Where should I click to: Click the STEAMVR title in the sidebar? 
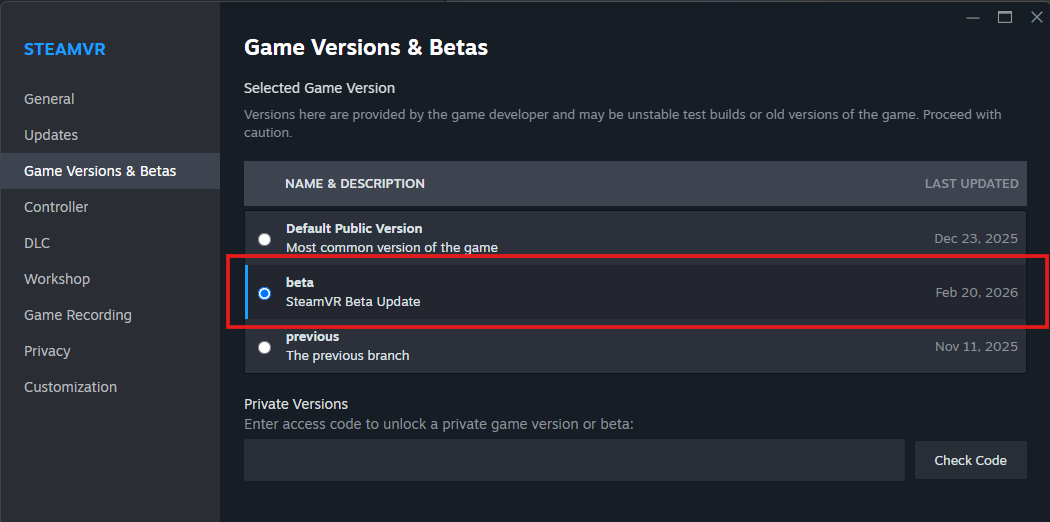[x=65, y=49]
